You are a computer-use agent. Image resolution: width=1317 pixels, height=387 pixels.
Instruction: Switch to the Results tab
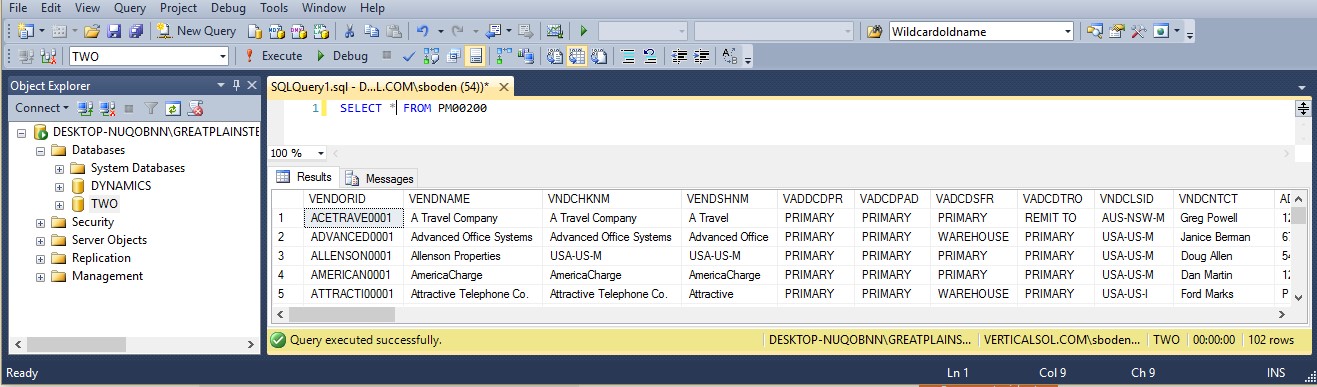tap(305, 177)
